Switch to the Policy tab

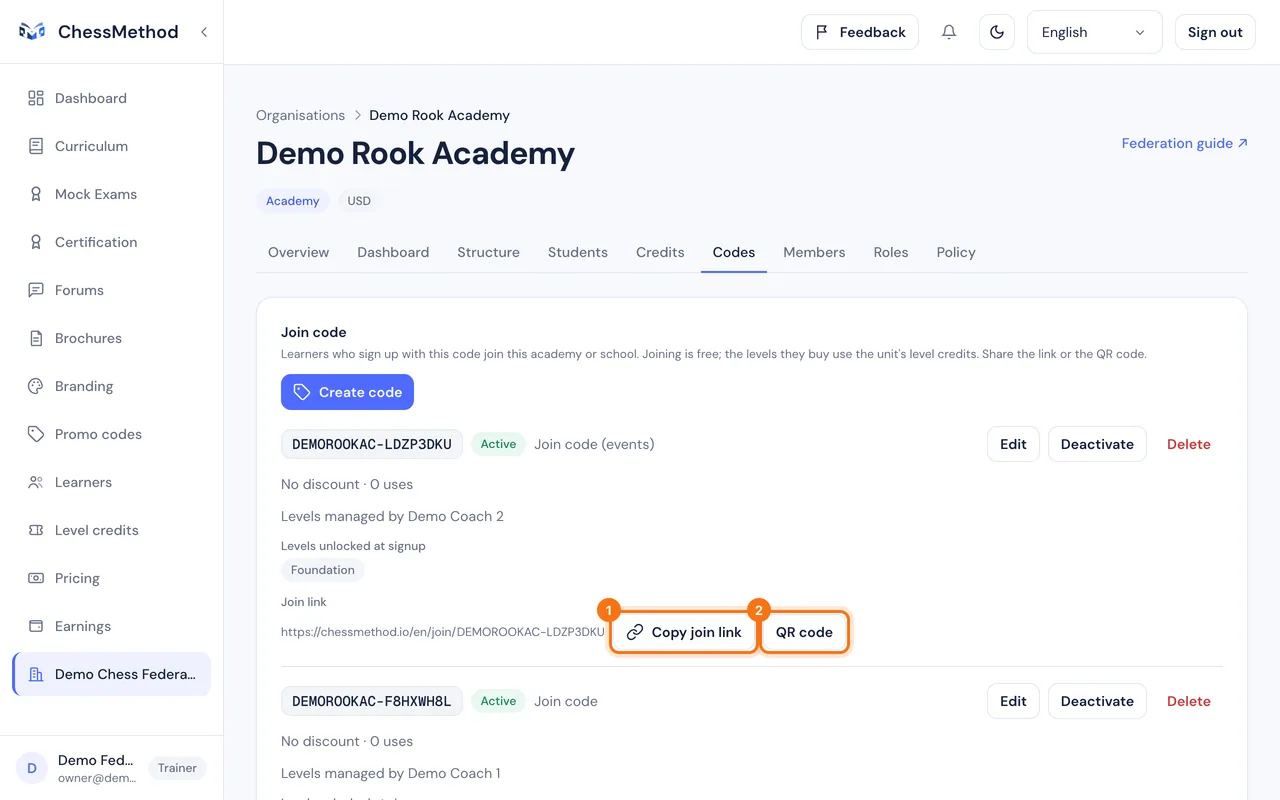[956, 252]
